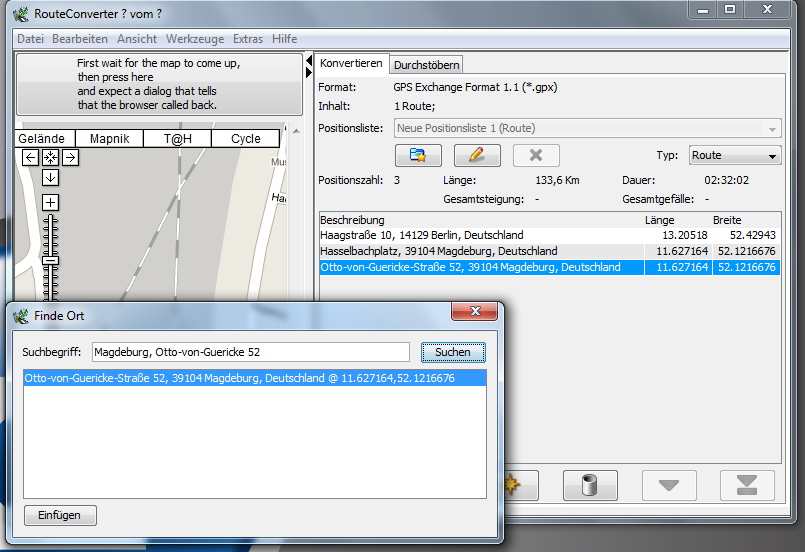Click the delete position cylinder icon
This screenshot has height=552, width=805.
click(589, 485)
